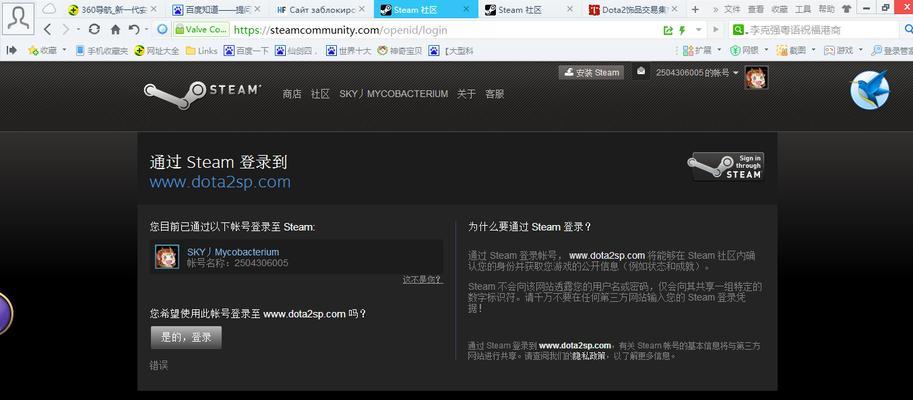This screenshot has width=913, height=400.
Task: Open the 客服 support link
Action: click(x=494, y=94)
